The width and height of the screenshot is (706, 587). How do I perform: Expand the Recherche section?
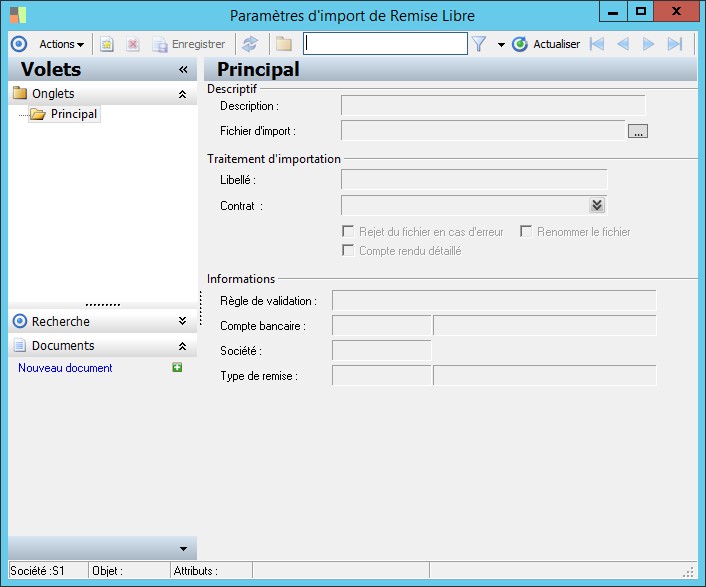pyautogui.click(x=182, y=321)
